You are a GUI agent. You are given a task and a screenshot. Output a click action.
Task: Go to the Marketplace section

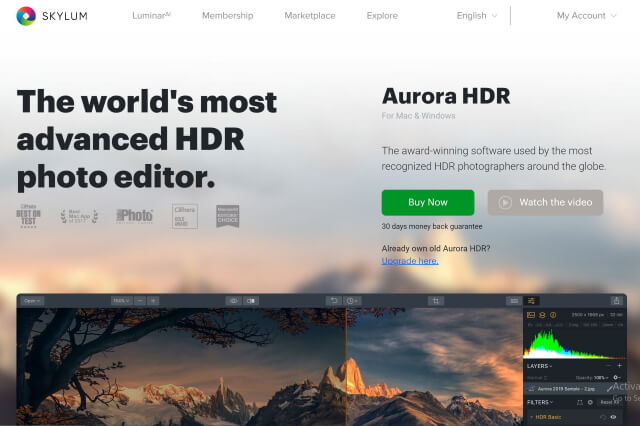pyautogui.click(x=310, y=16)
